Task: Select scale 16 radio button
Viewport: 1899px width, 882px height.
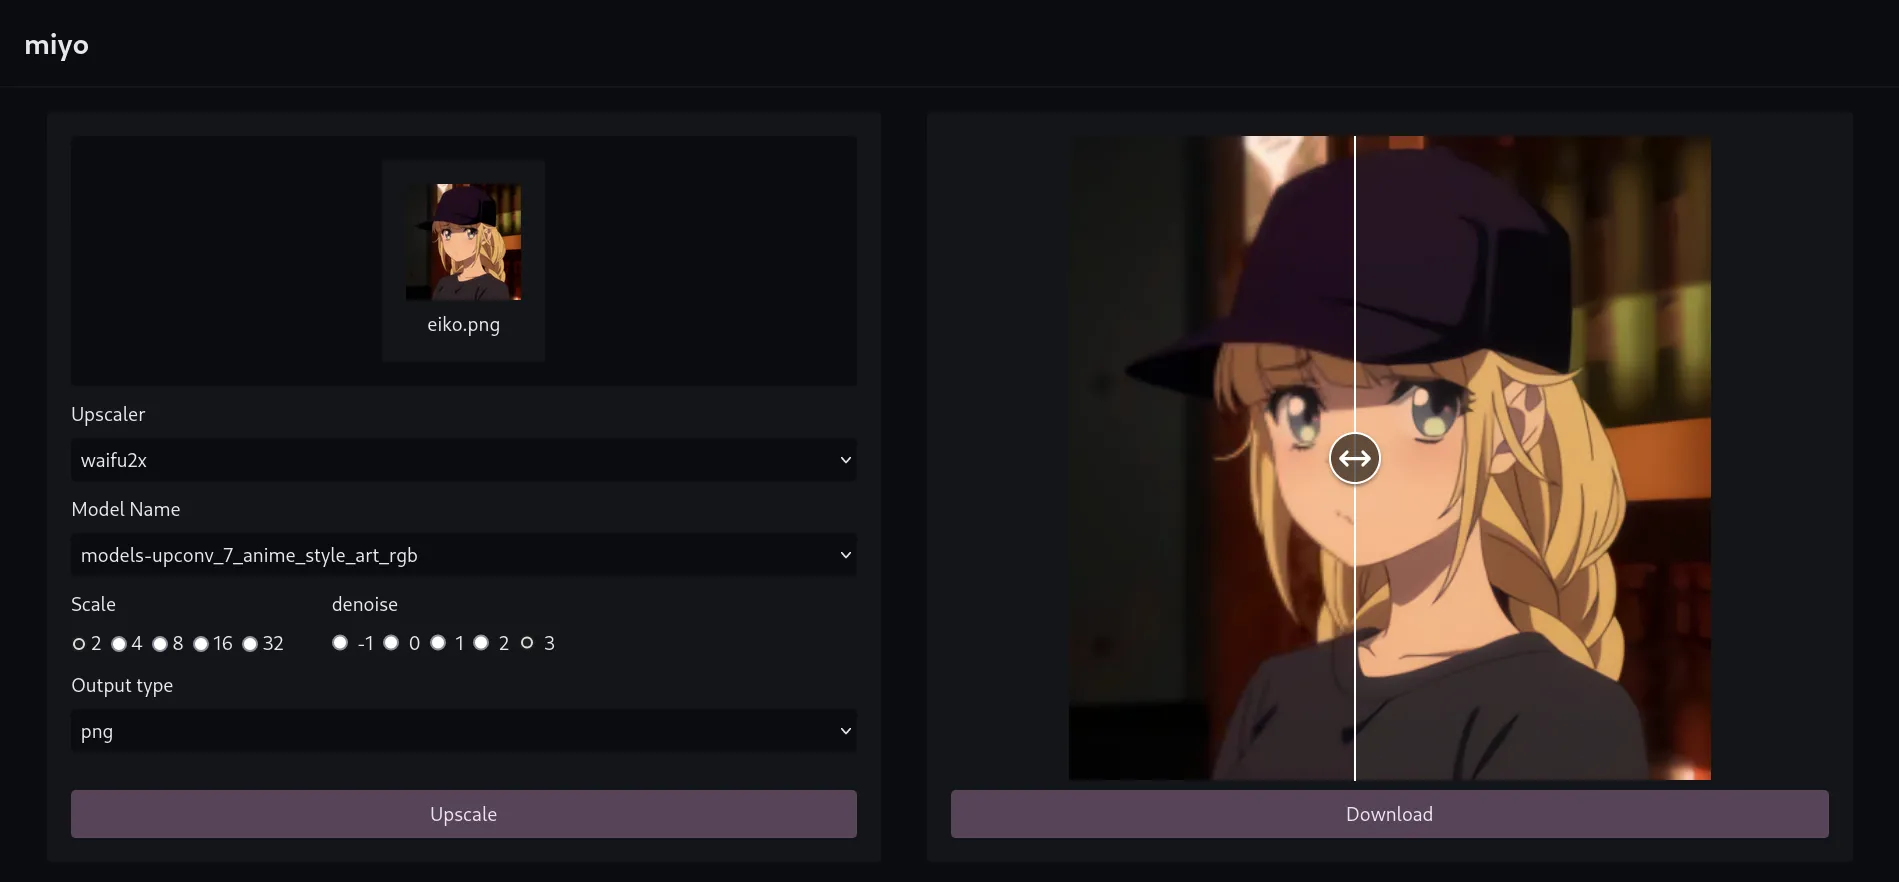Action: pos(201,644)
